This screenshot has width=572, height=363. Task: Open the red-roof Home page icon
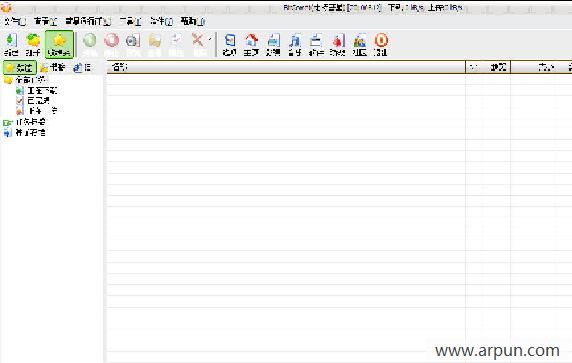(251, 44)
